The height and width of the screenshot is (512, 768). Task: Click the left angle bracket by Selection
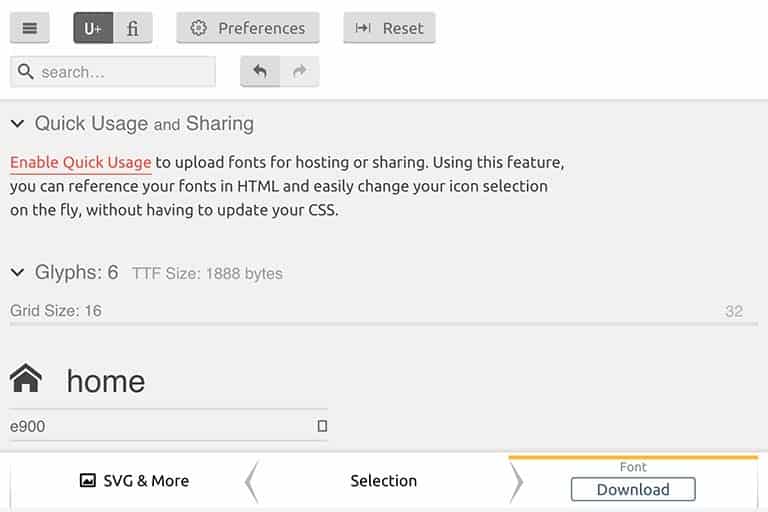(252, 482)
